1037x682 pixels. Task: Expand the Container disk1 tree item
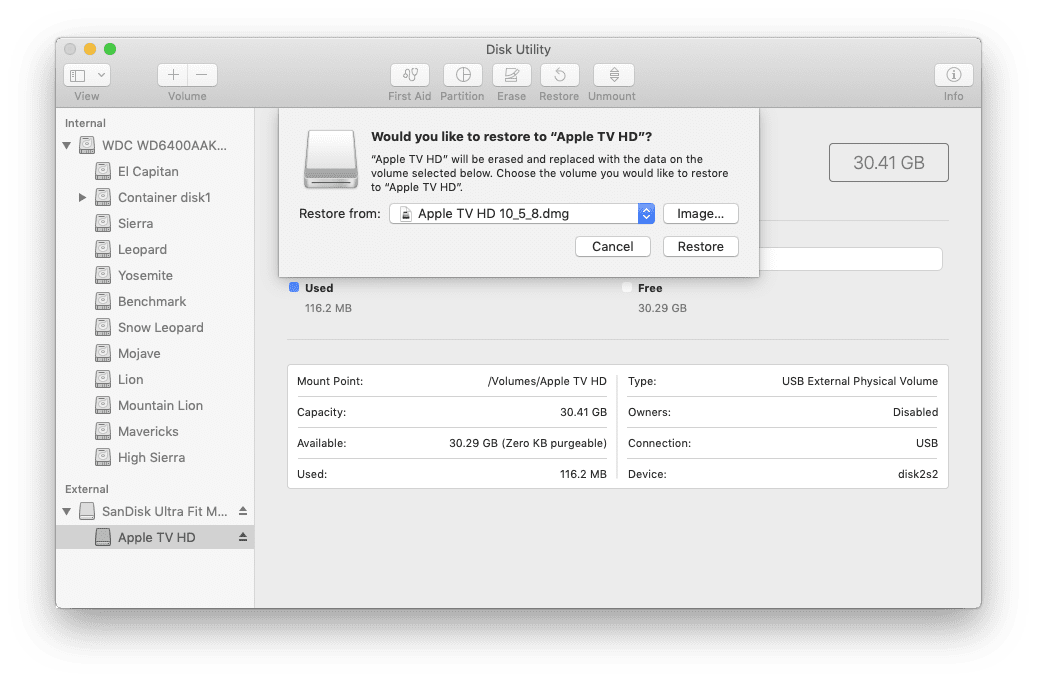click(x=82, y=197)
